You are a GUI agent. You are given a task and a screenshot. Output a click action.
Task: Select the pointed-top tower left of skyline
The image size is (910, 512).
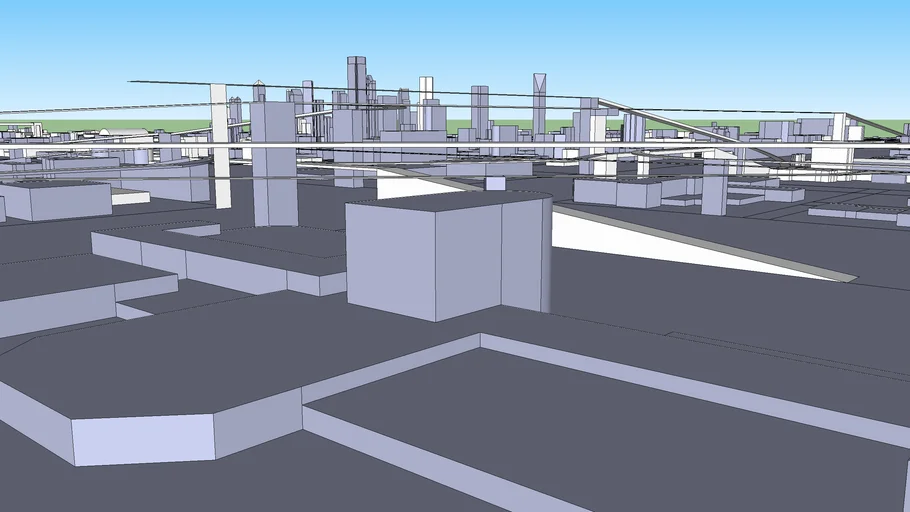point(259,91)
